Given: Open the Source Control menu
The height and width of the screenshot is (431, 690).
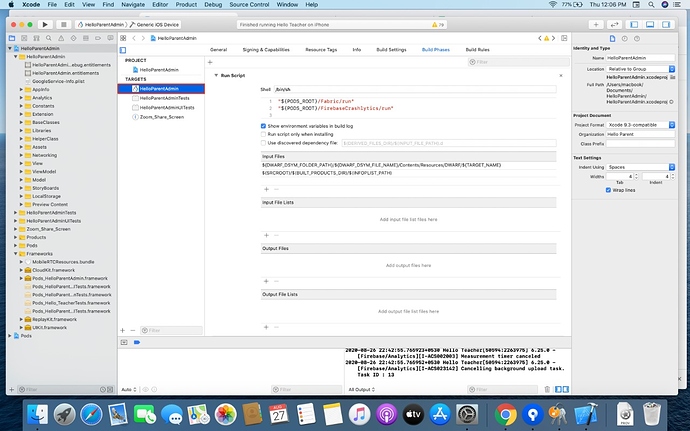Looking at the screenshot, I should pos(249,4).
